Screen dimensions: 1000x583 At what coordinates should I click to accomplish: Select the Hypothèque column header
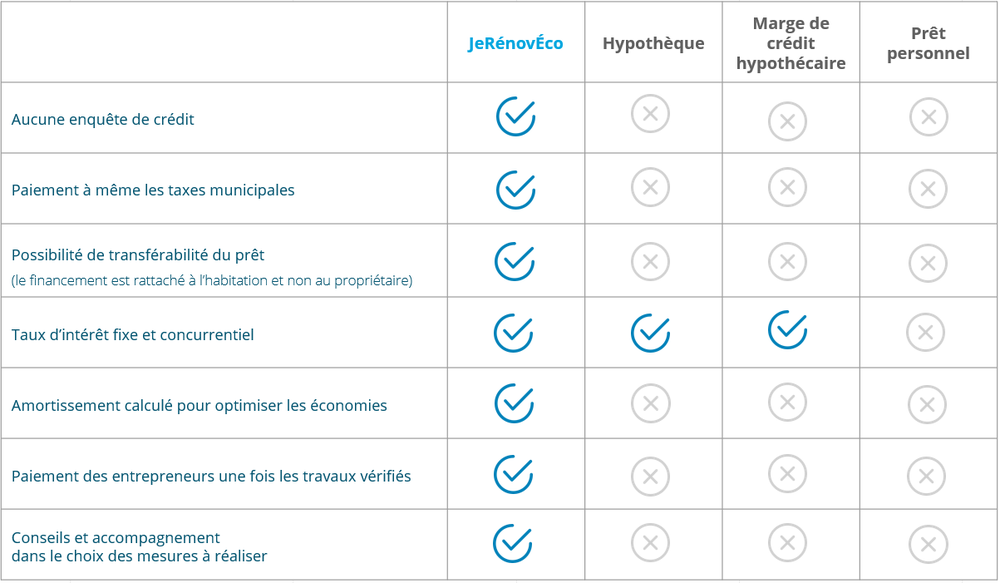(x=653, y=44)
